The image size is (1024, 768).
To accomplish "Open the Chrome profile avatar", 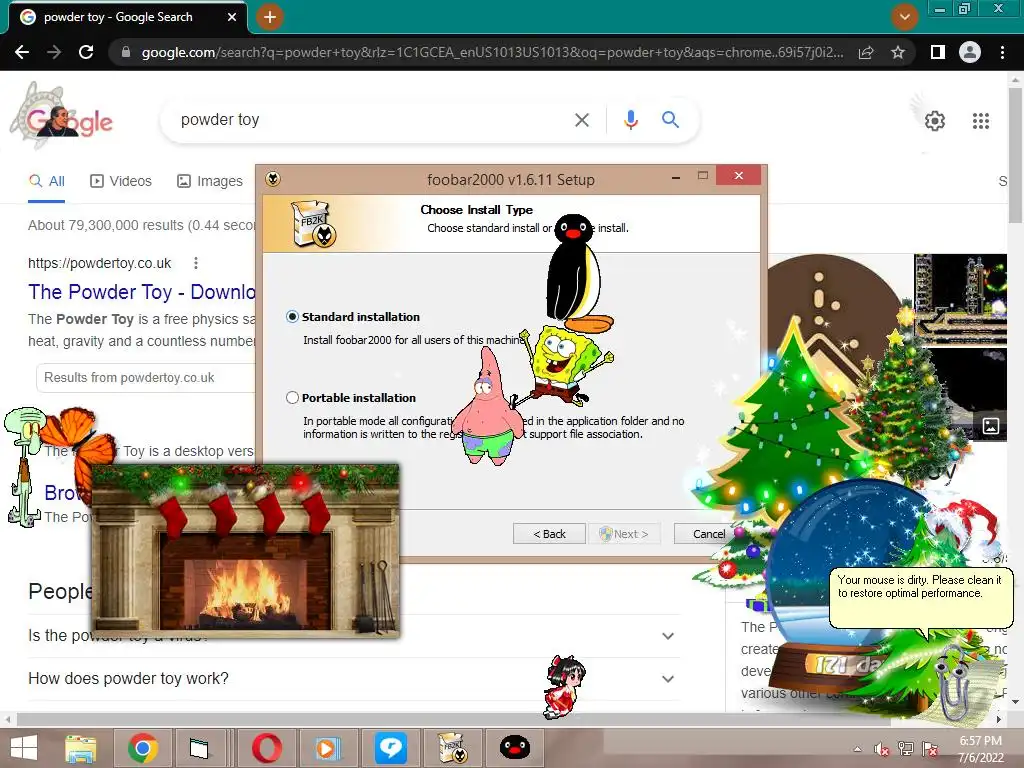I will point(970,52).
